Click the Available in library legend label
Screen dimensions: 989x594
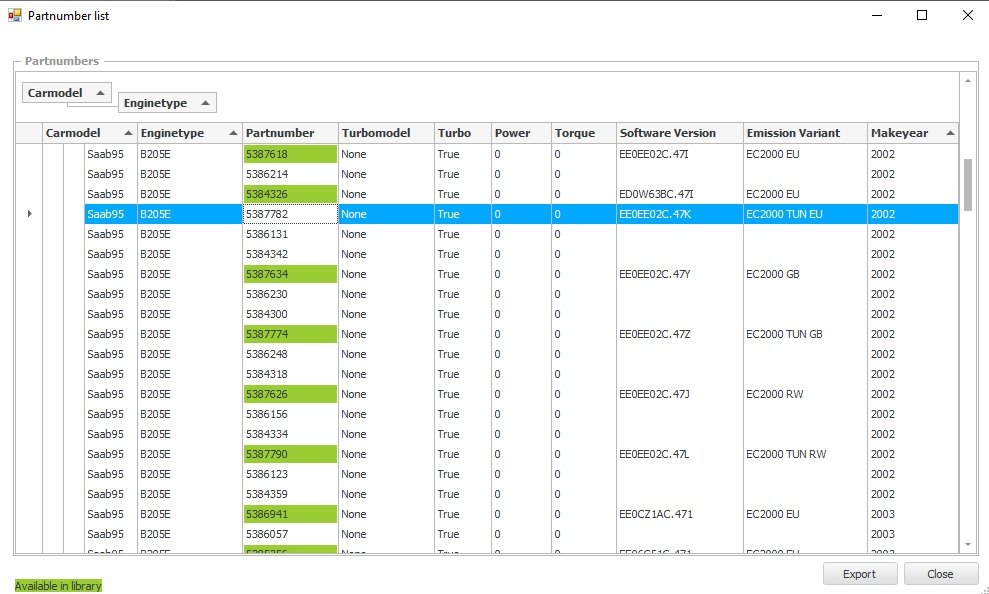pos(58,586)
